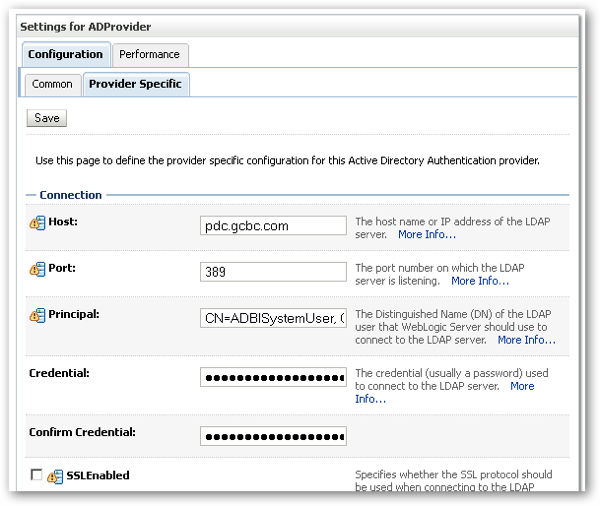Click the page description about Active Directory provider
The image size is (600, 506).
click(287, 160)
